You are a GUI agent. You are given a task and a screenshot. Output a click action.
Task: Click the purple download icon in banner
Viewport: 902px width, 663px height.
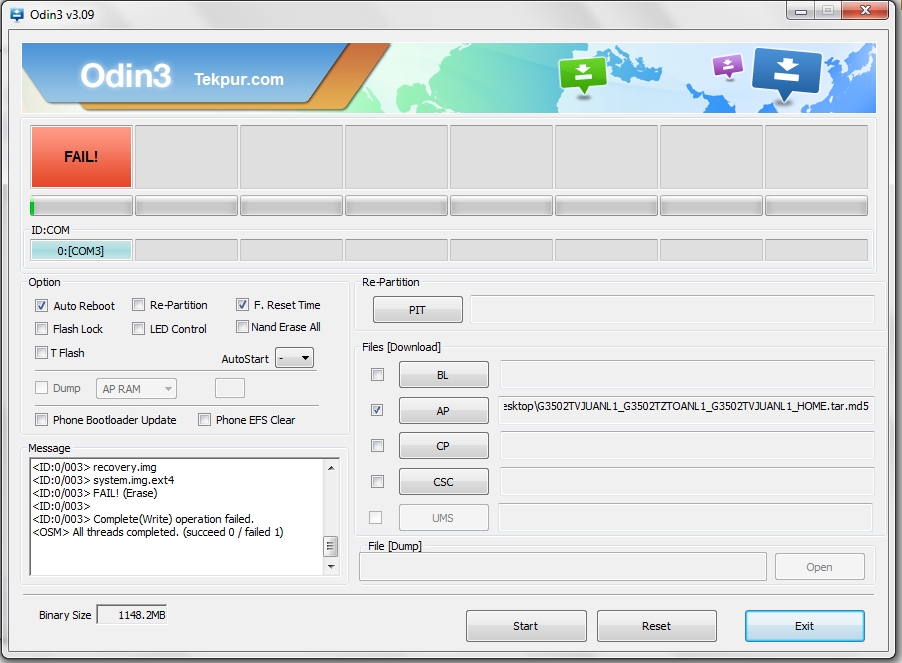pos(728,66)
